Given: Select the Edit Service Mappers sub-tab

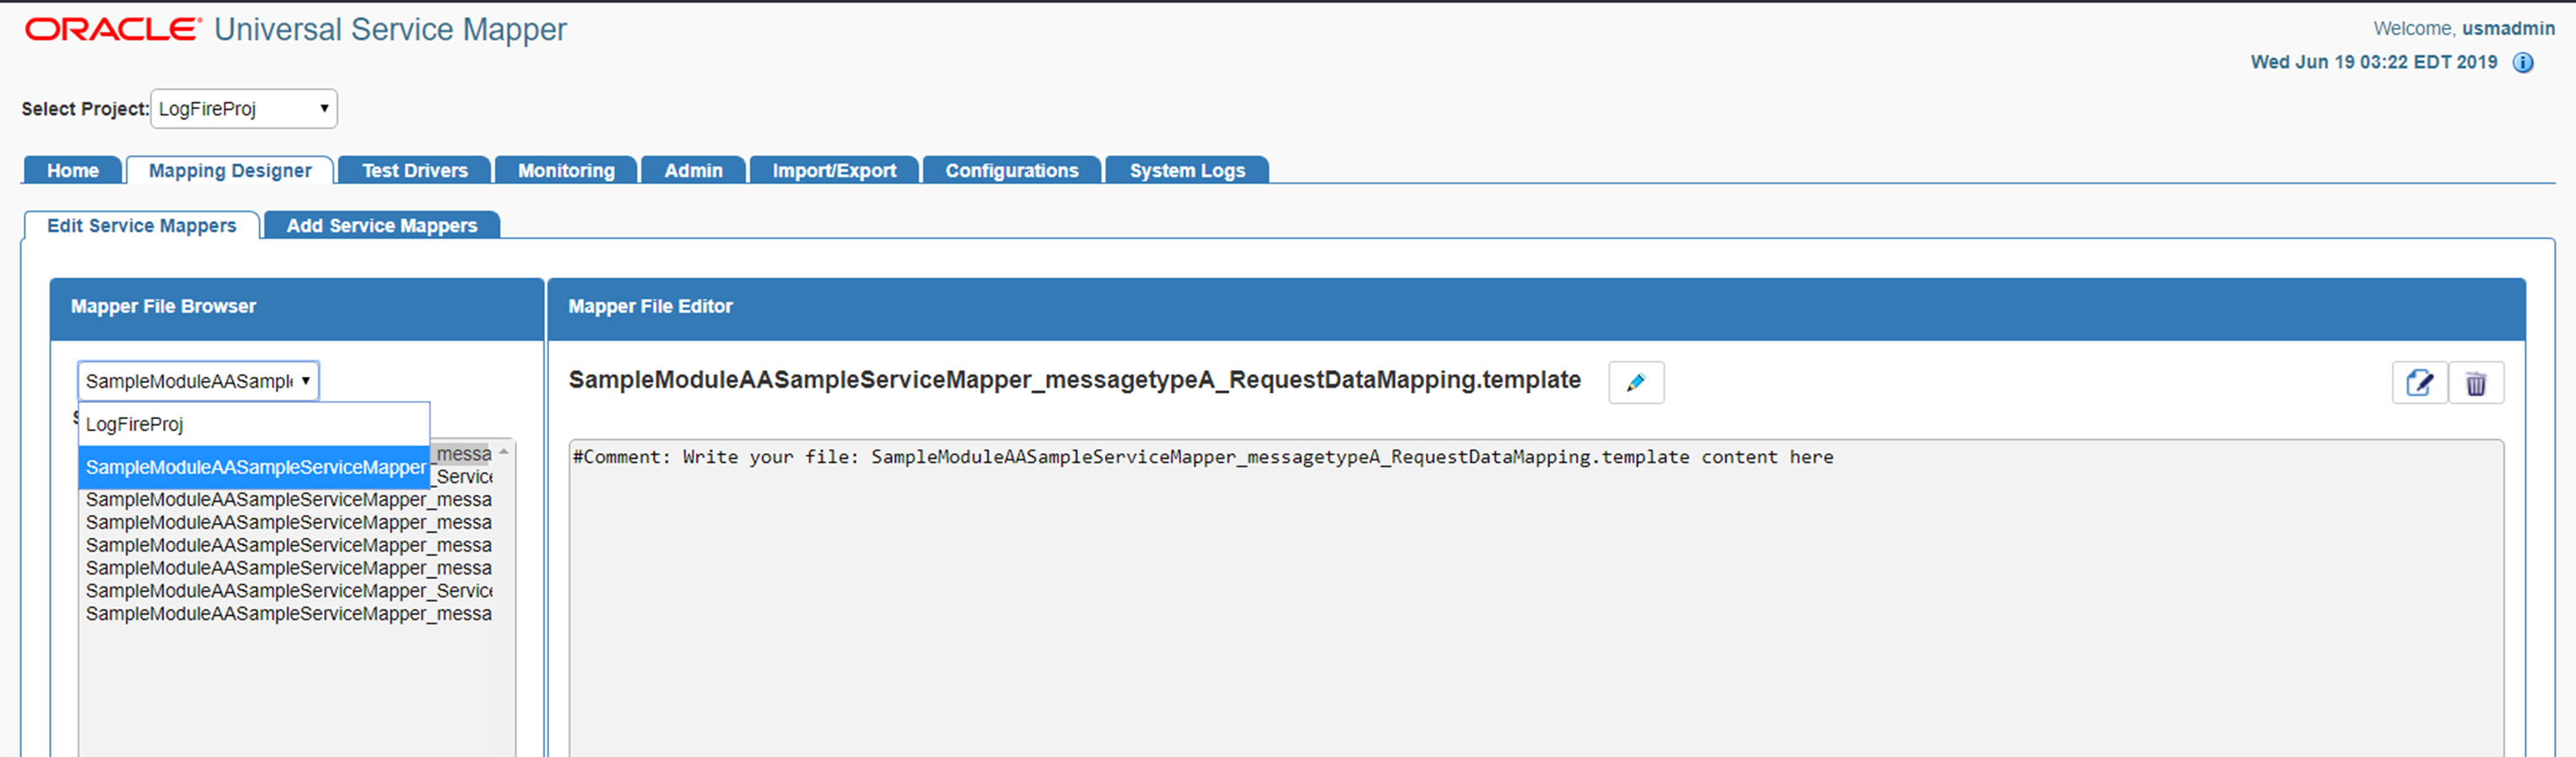Looking at the screenshot, I should tap(142, 225).
